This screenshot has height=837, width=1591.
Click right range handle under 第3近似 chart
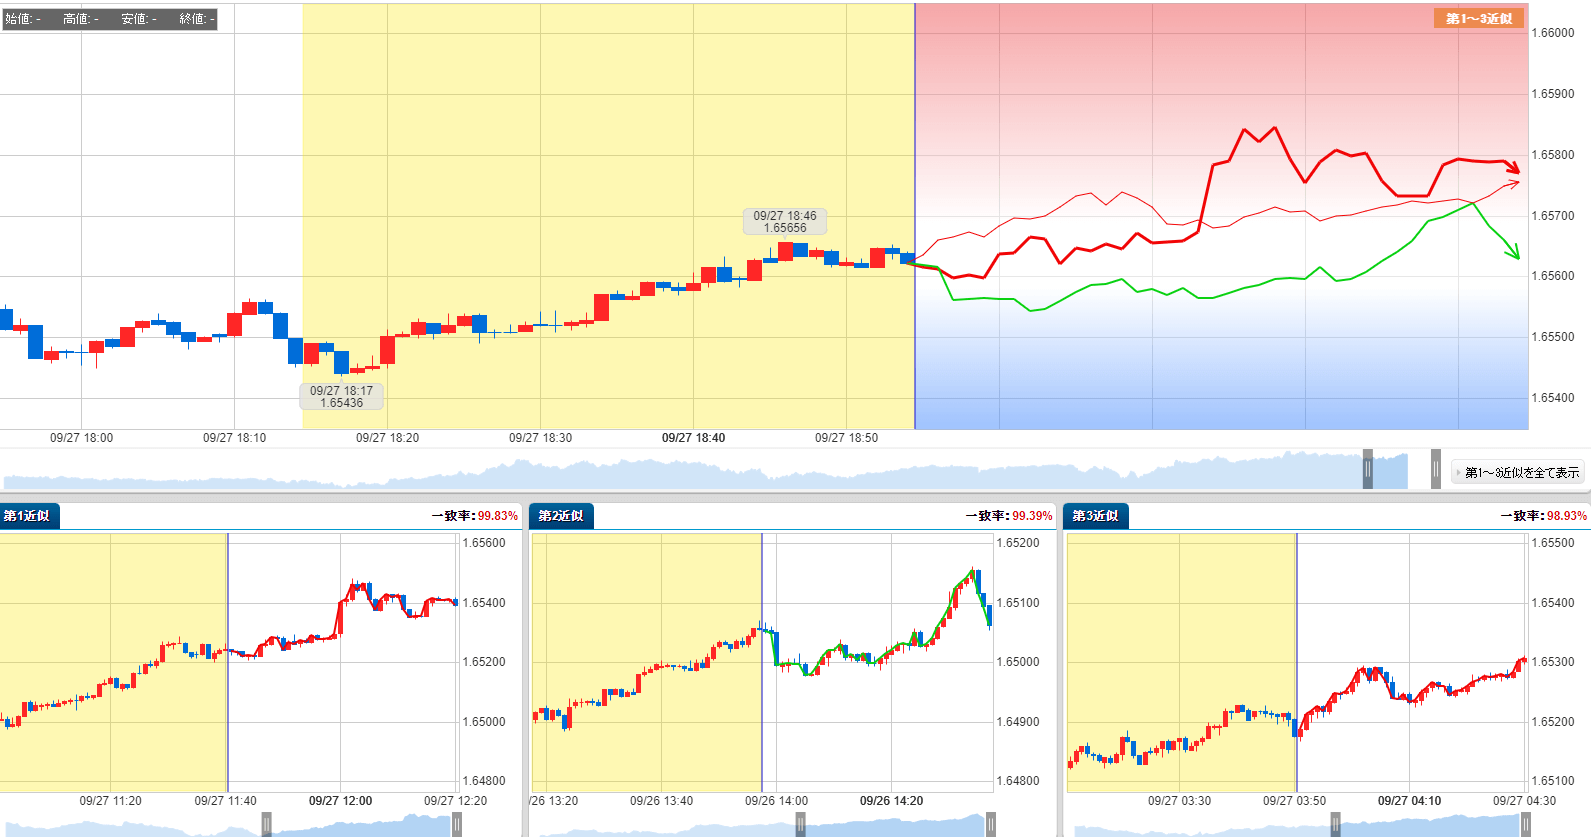[1525, 825]
